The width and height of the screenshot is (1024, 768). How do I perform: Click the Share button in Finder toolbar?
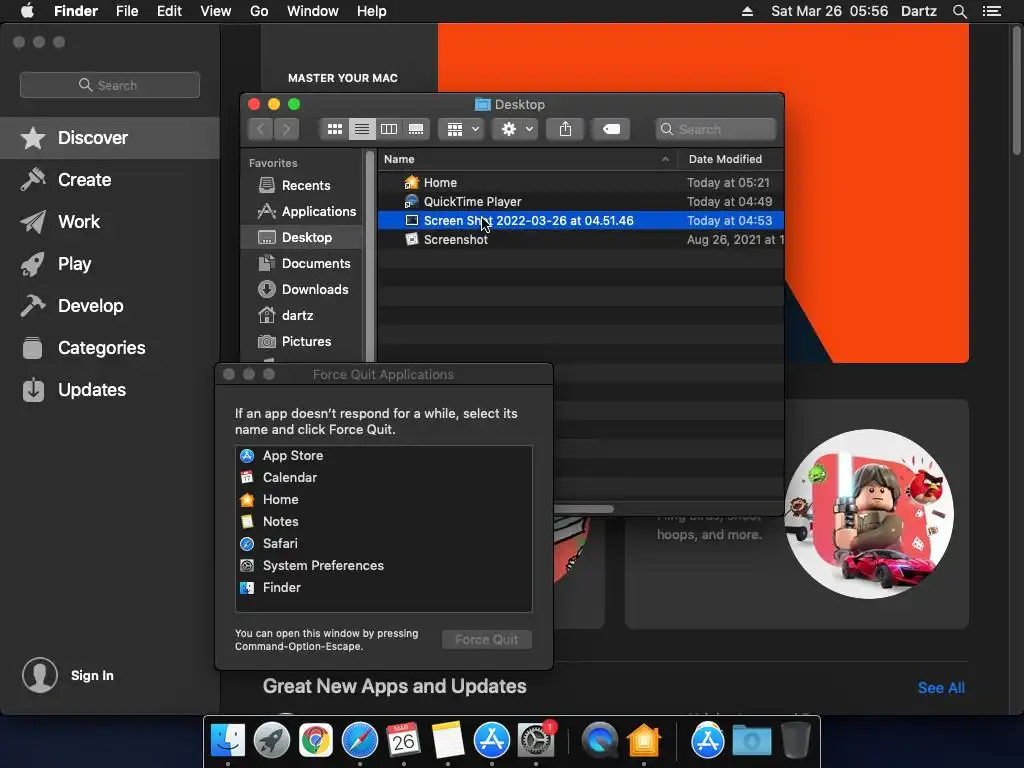coord(566,129)
